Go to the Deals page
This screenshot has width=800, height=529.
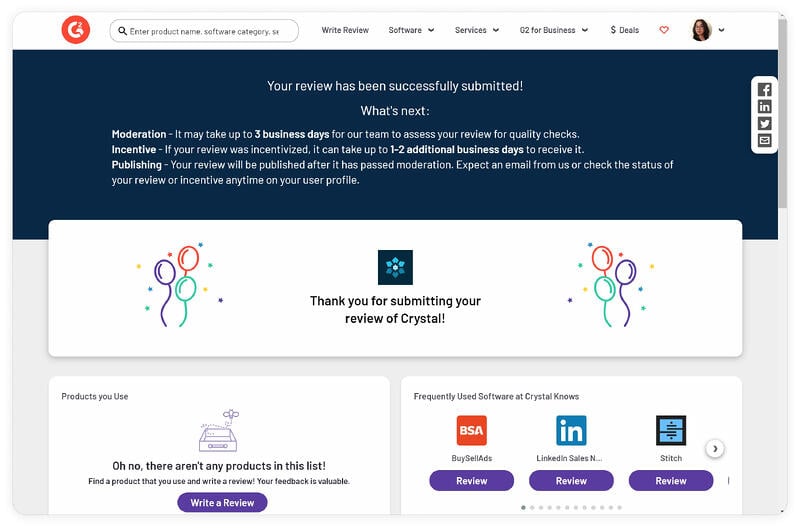point(624,30)
